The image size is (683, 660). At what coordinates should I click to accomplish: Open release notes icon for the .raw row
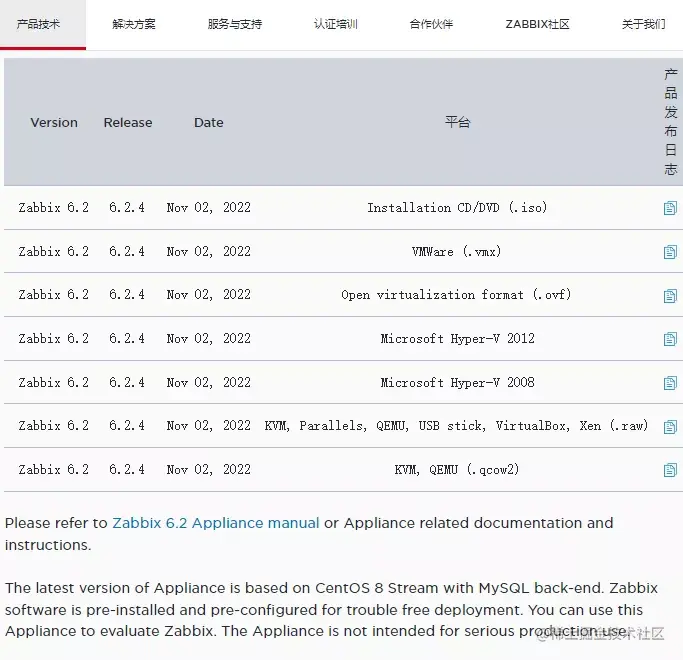pyautogui.click(x=670, y=426)
